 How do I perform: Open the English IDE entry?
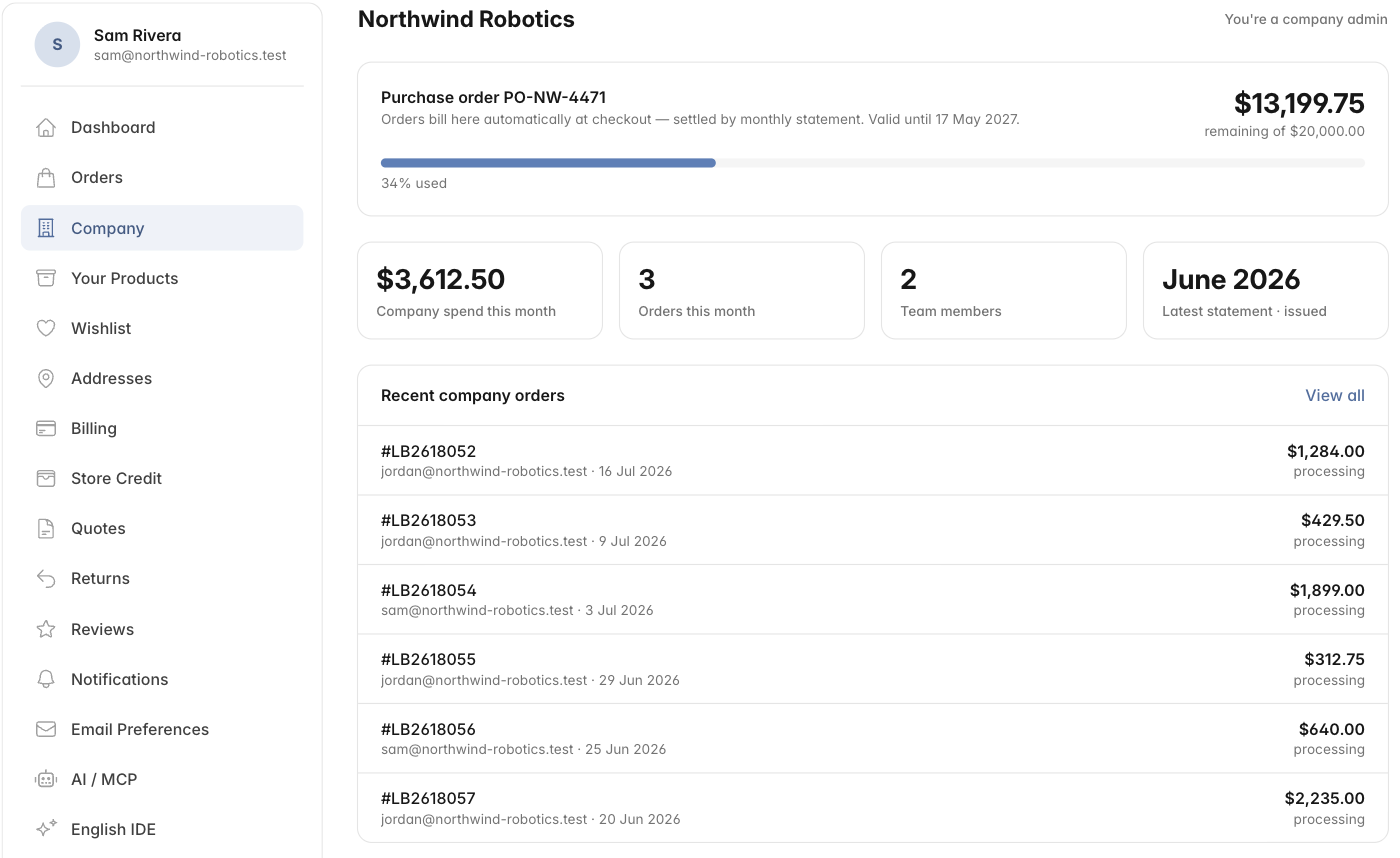(162, 829)
